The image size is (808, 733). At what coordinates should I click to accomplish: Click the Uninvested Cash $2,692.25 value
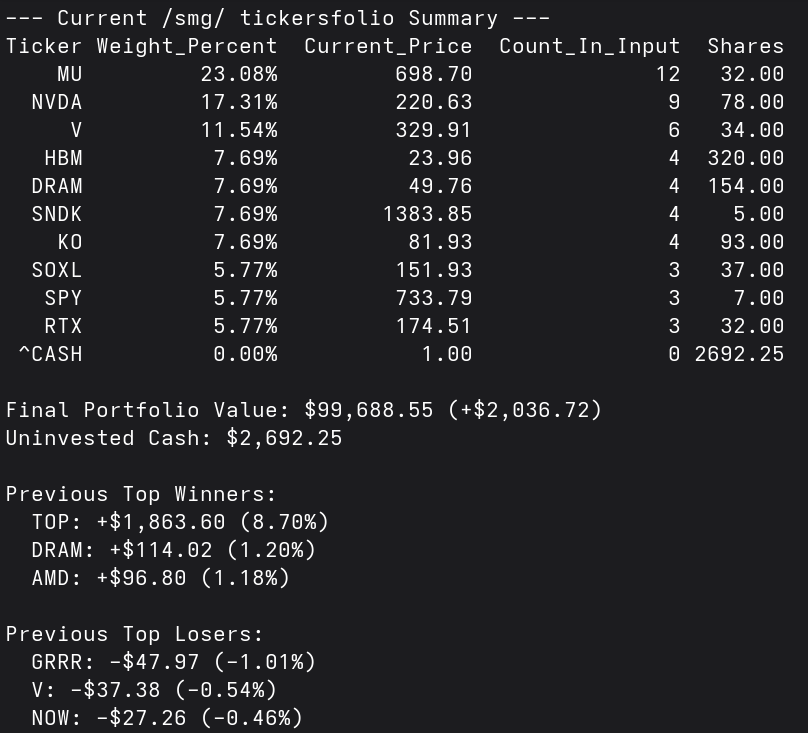point(284,438)
